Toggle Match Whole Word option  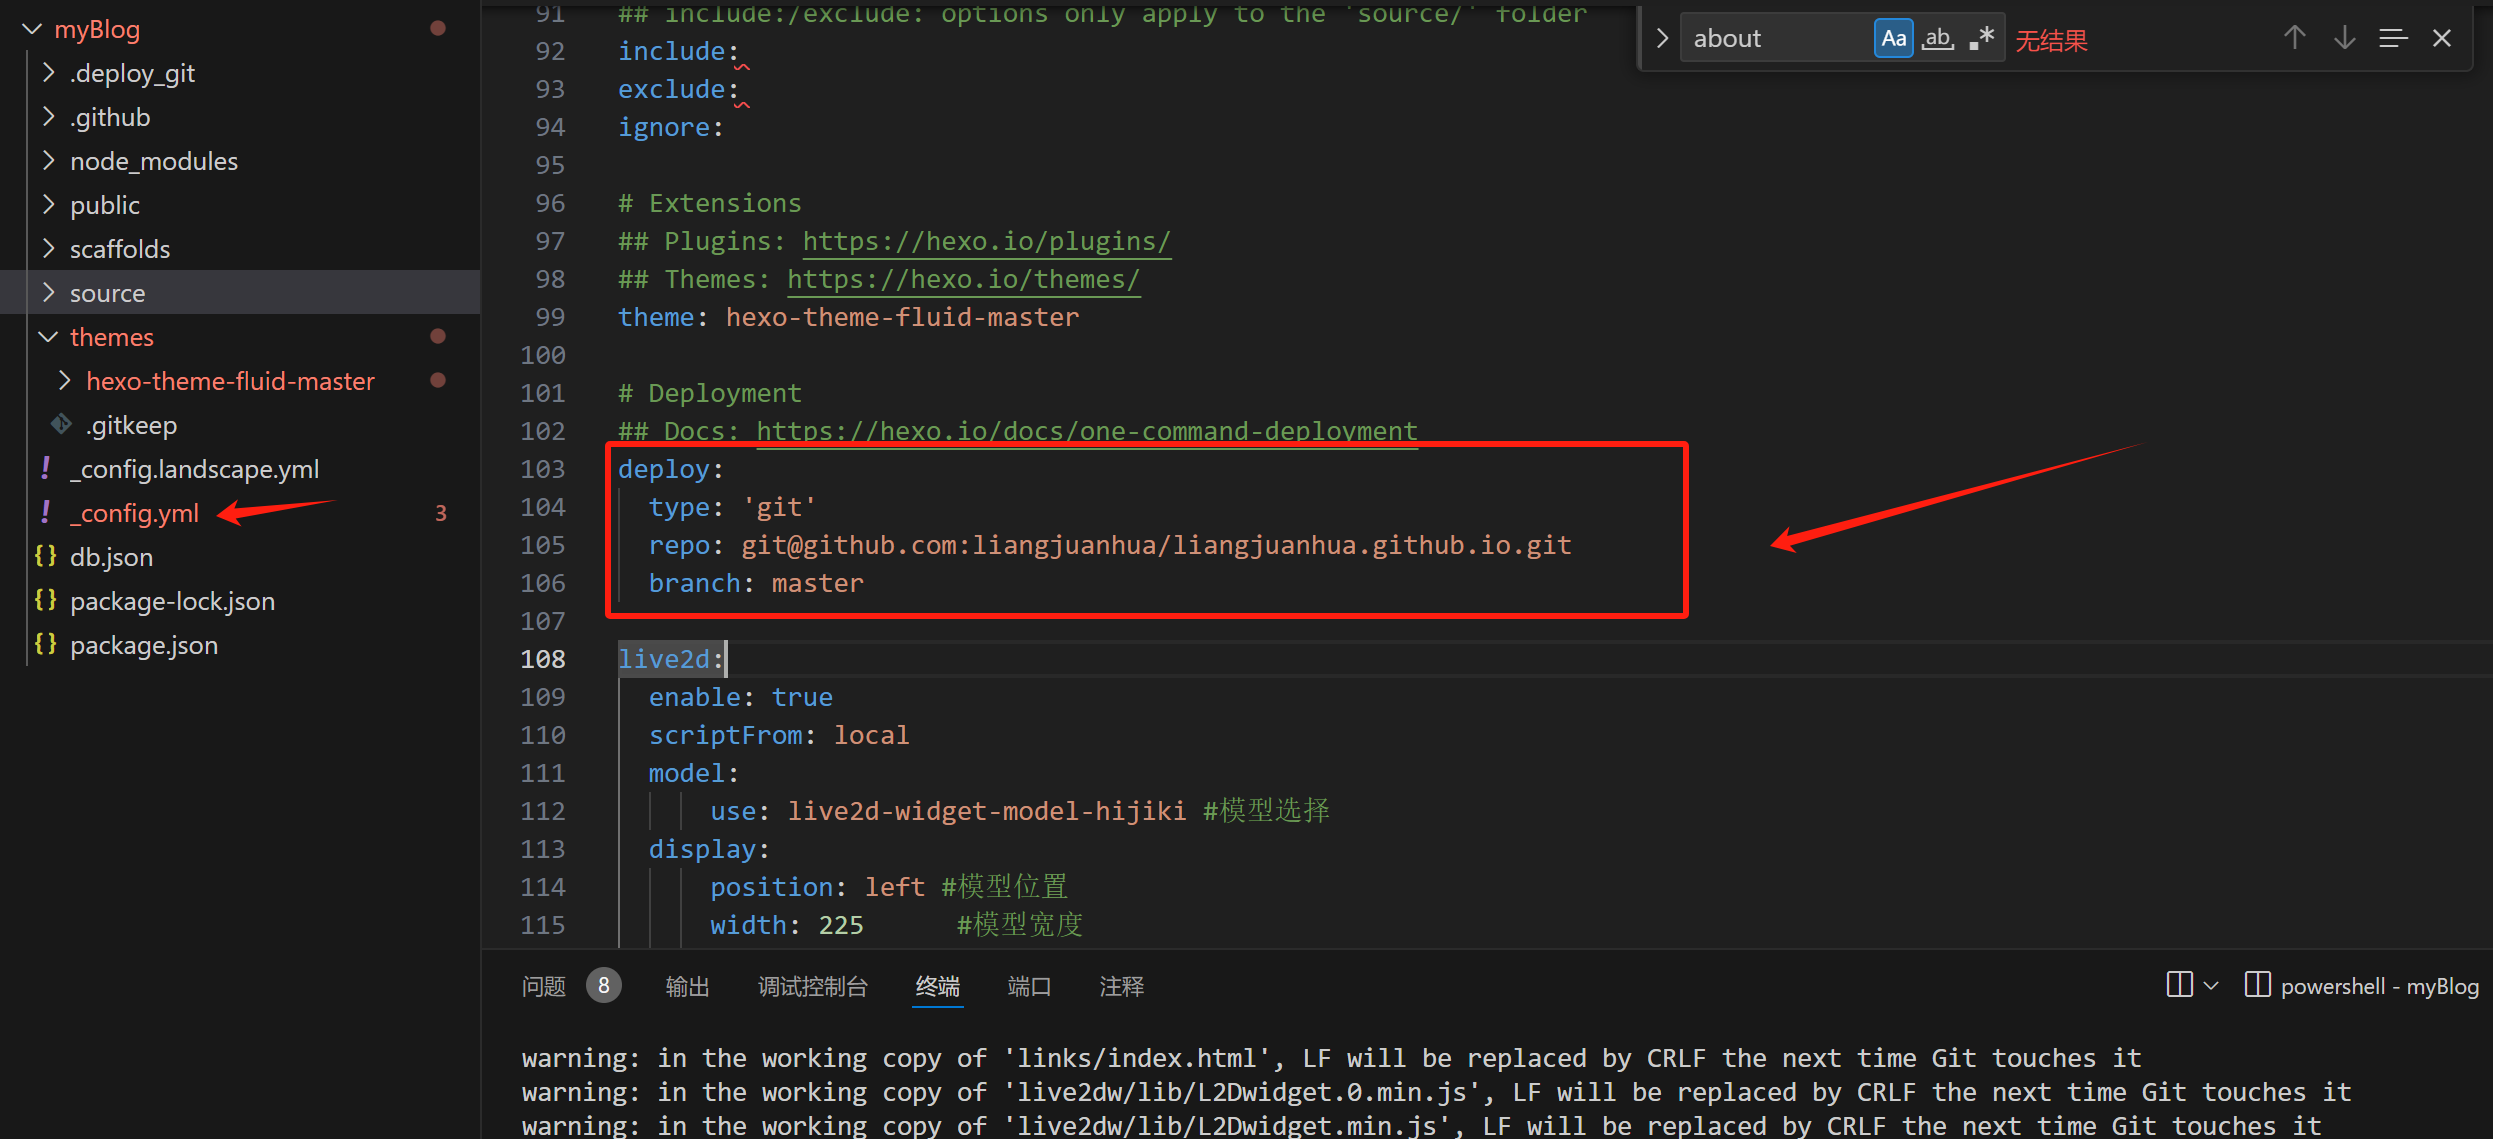coord(1937,39)
